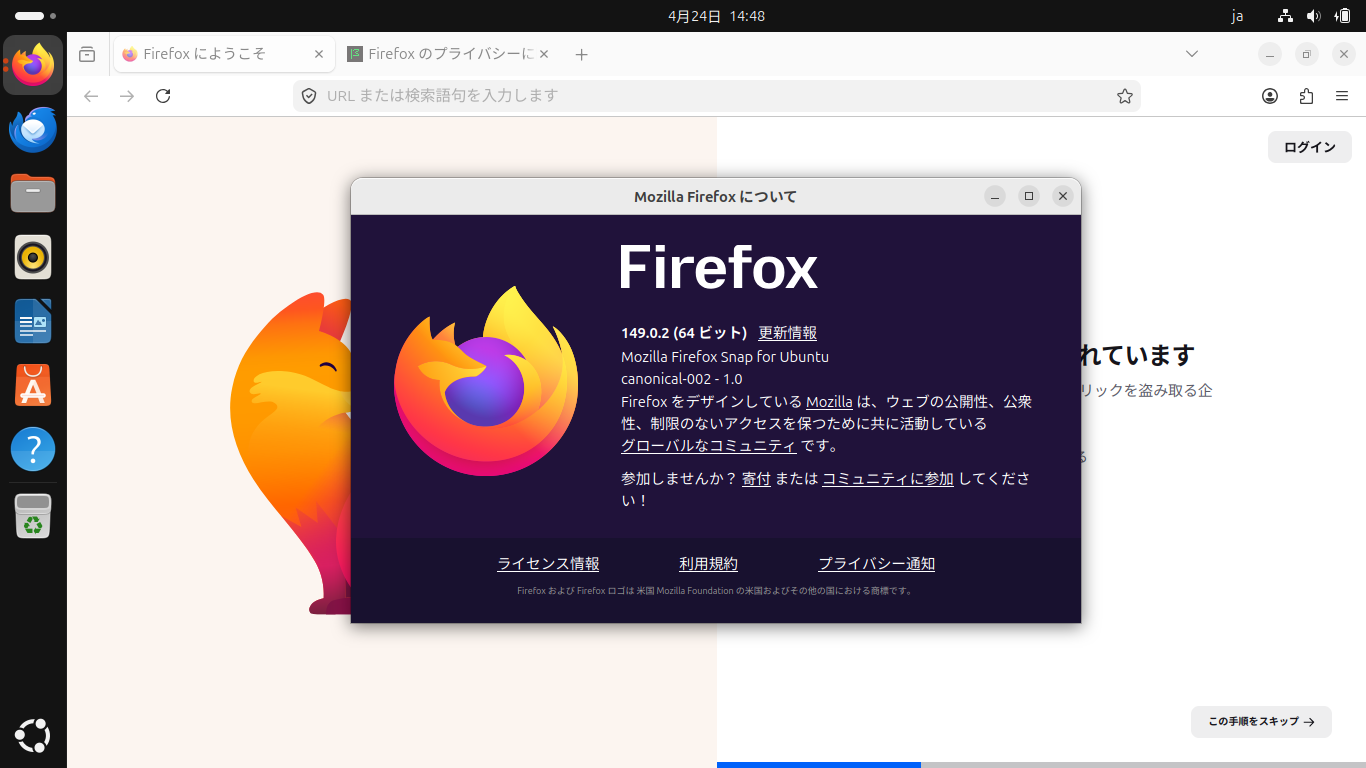Open the 寄付 donation link
The height and width of the screenshot is (768, 1366).
(x=756, y=479)
